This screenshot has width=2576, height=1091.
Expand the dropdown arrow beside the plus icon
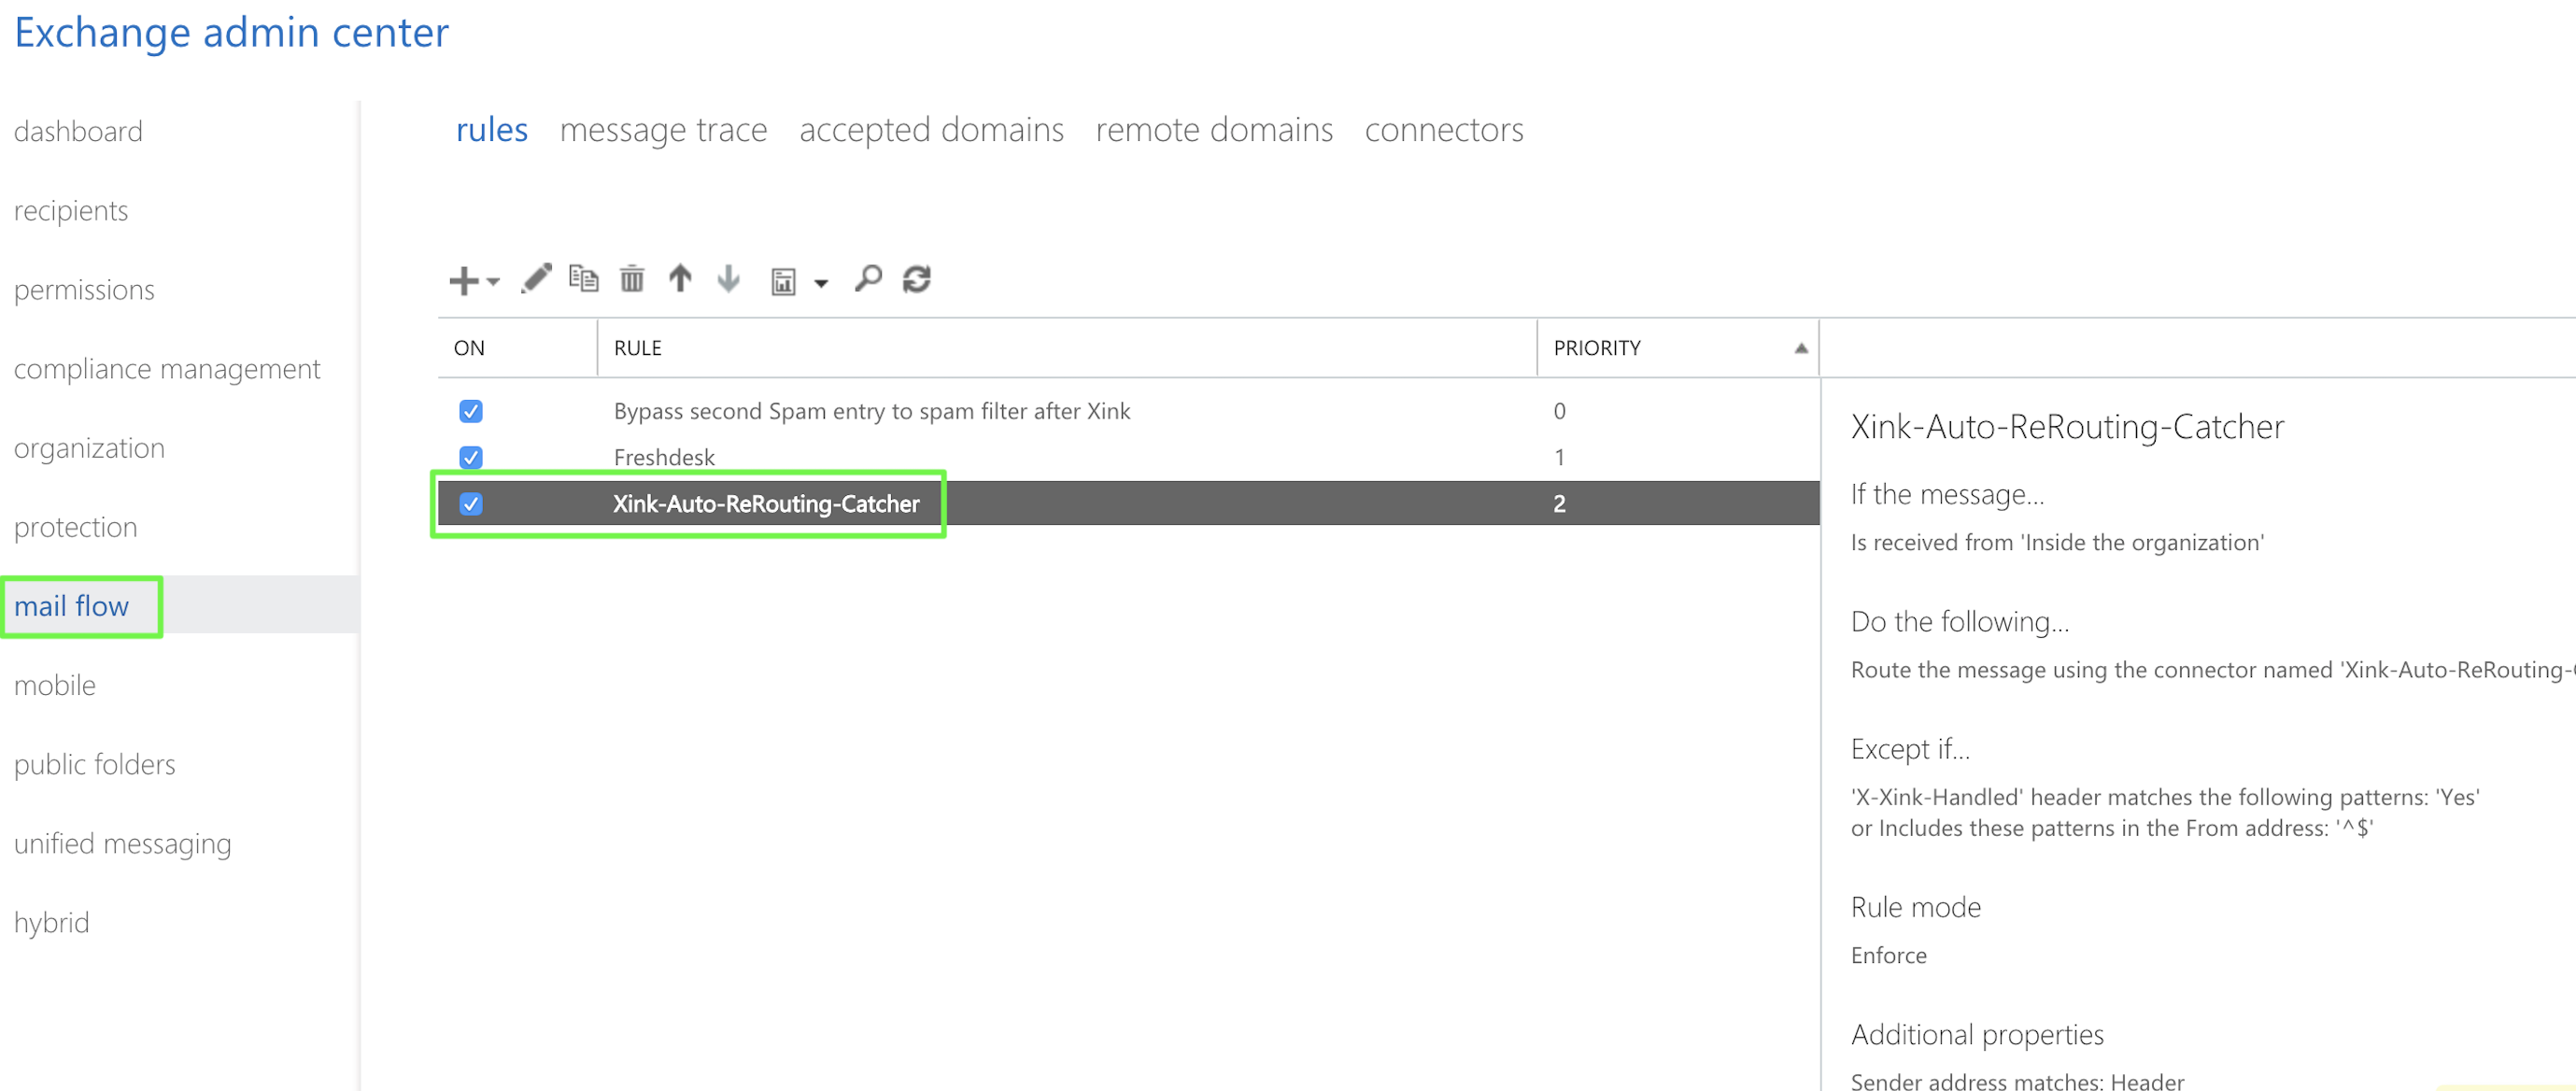493,282
